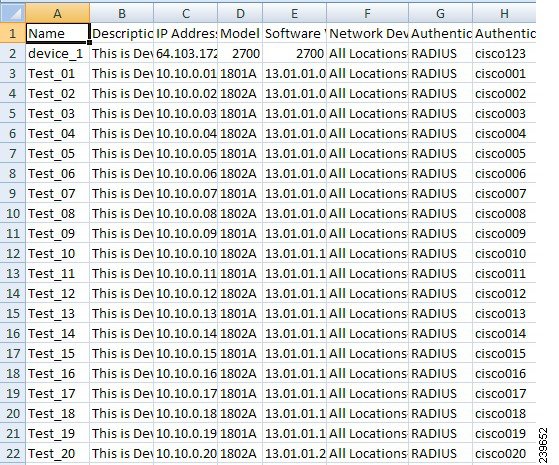Select row 1 header
Viewport: 559px width, 465px height.
tap(13, 33)
